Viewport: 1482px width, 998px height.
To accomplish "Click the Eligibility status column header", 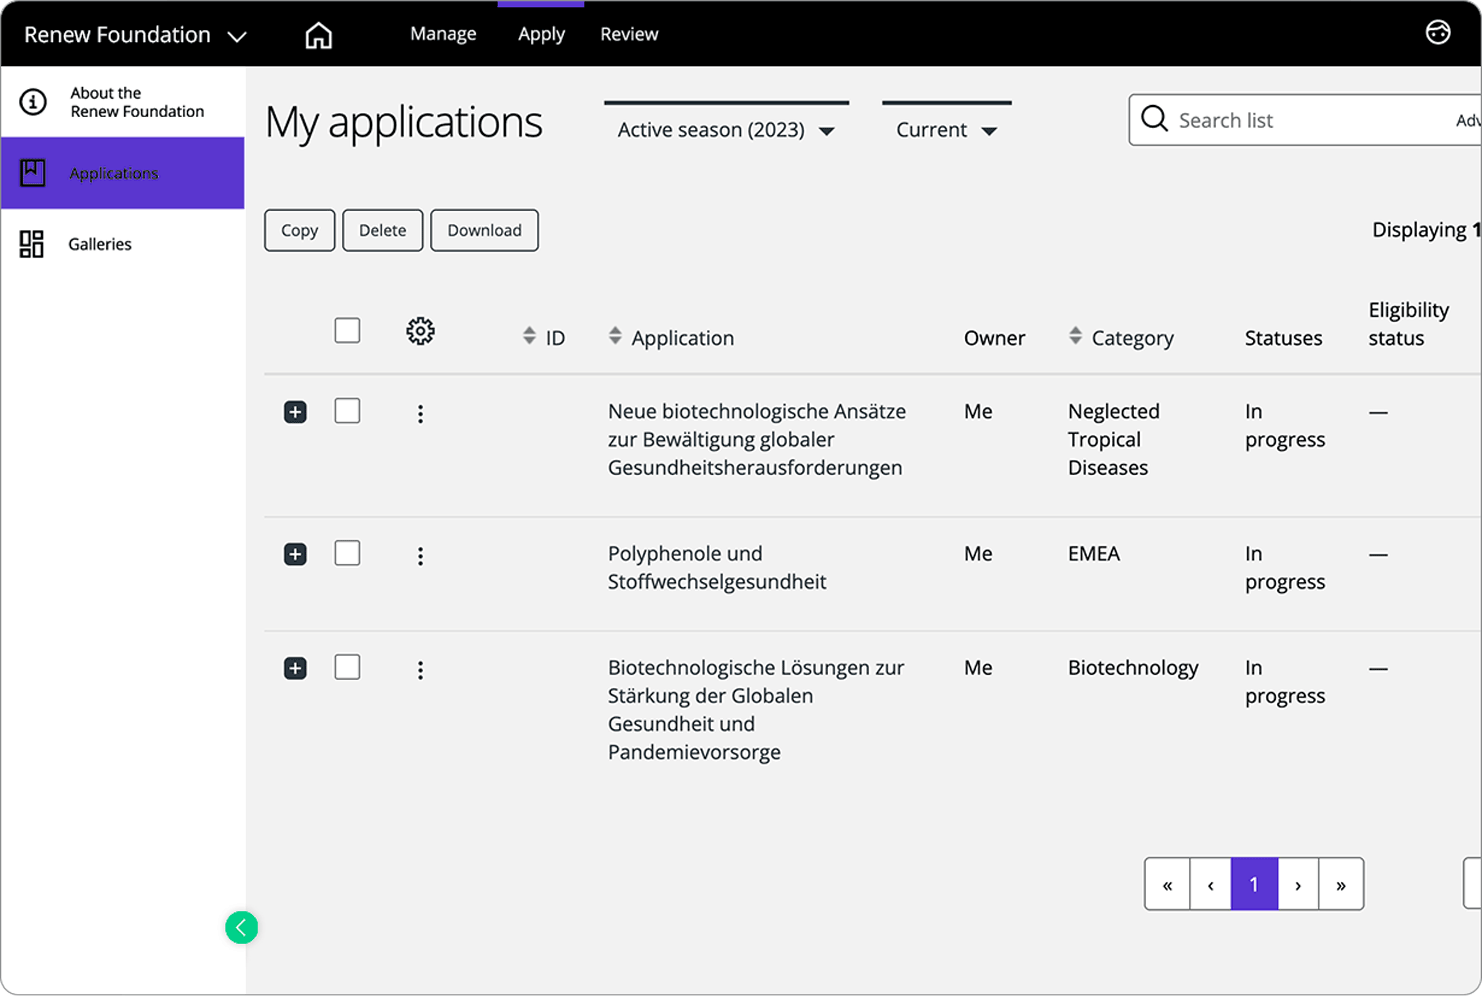I will pyautogui.click(x=1408, y=324).
